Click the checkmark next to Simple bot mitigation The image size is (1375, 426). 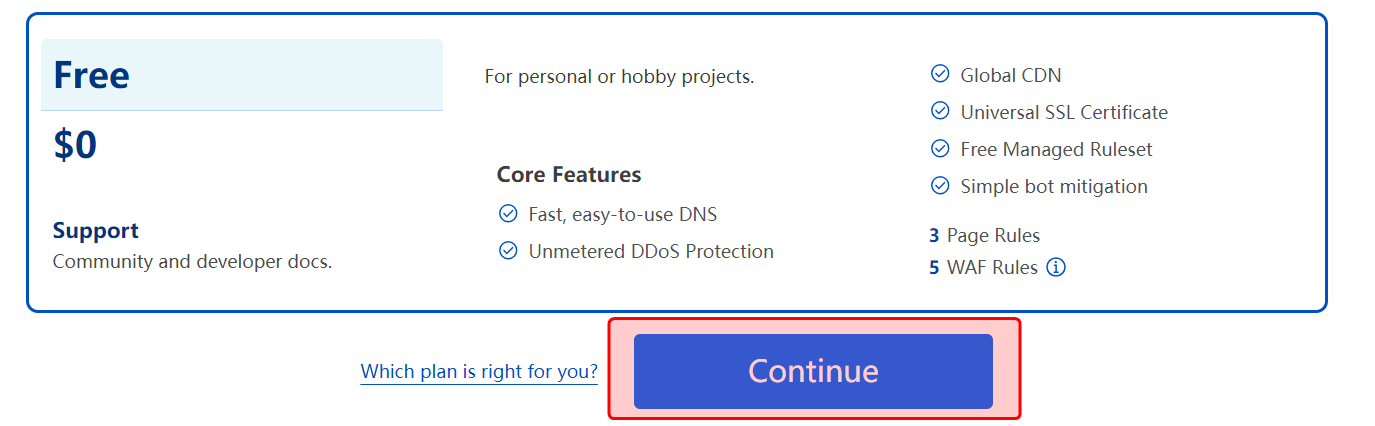tap(940, 185)
